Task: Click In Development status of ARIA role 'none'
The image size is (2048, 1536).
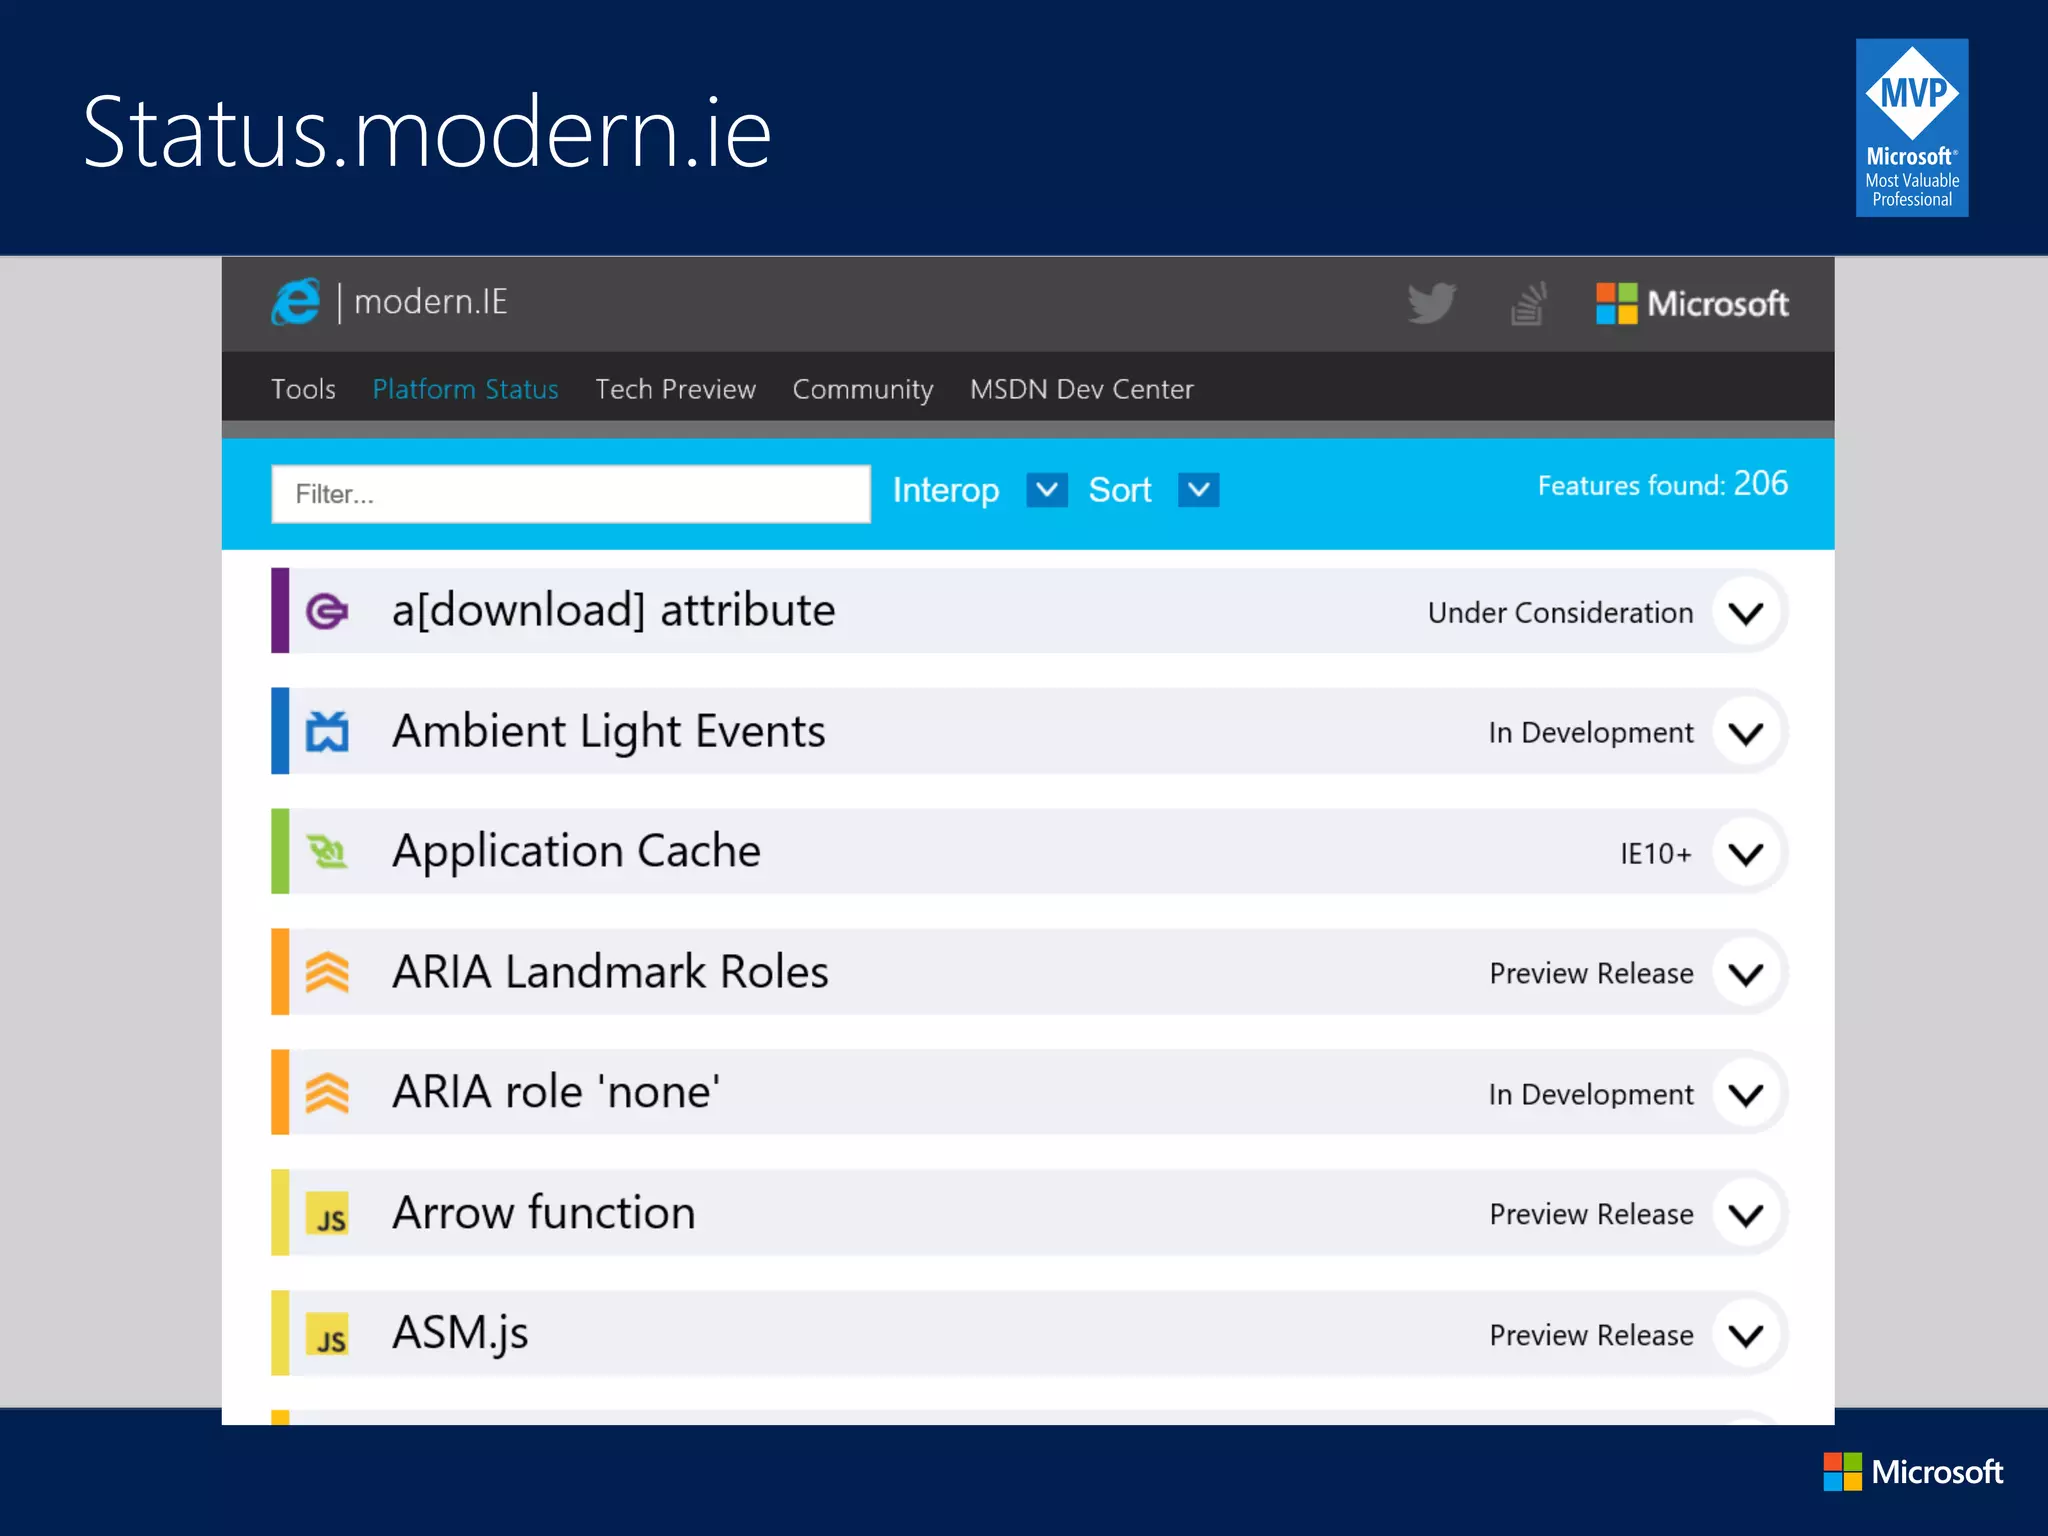Action: (x=1591, y=1095)
